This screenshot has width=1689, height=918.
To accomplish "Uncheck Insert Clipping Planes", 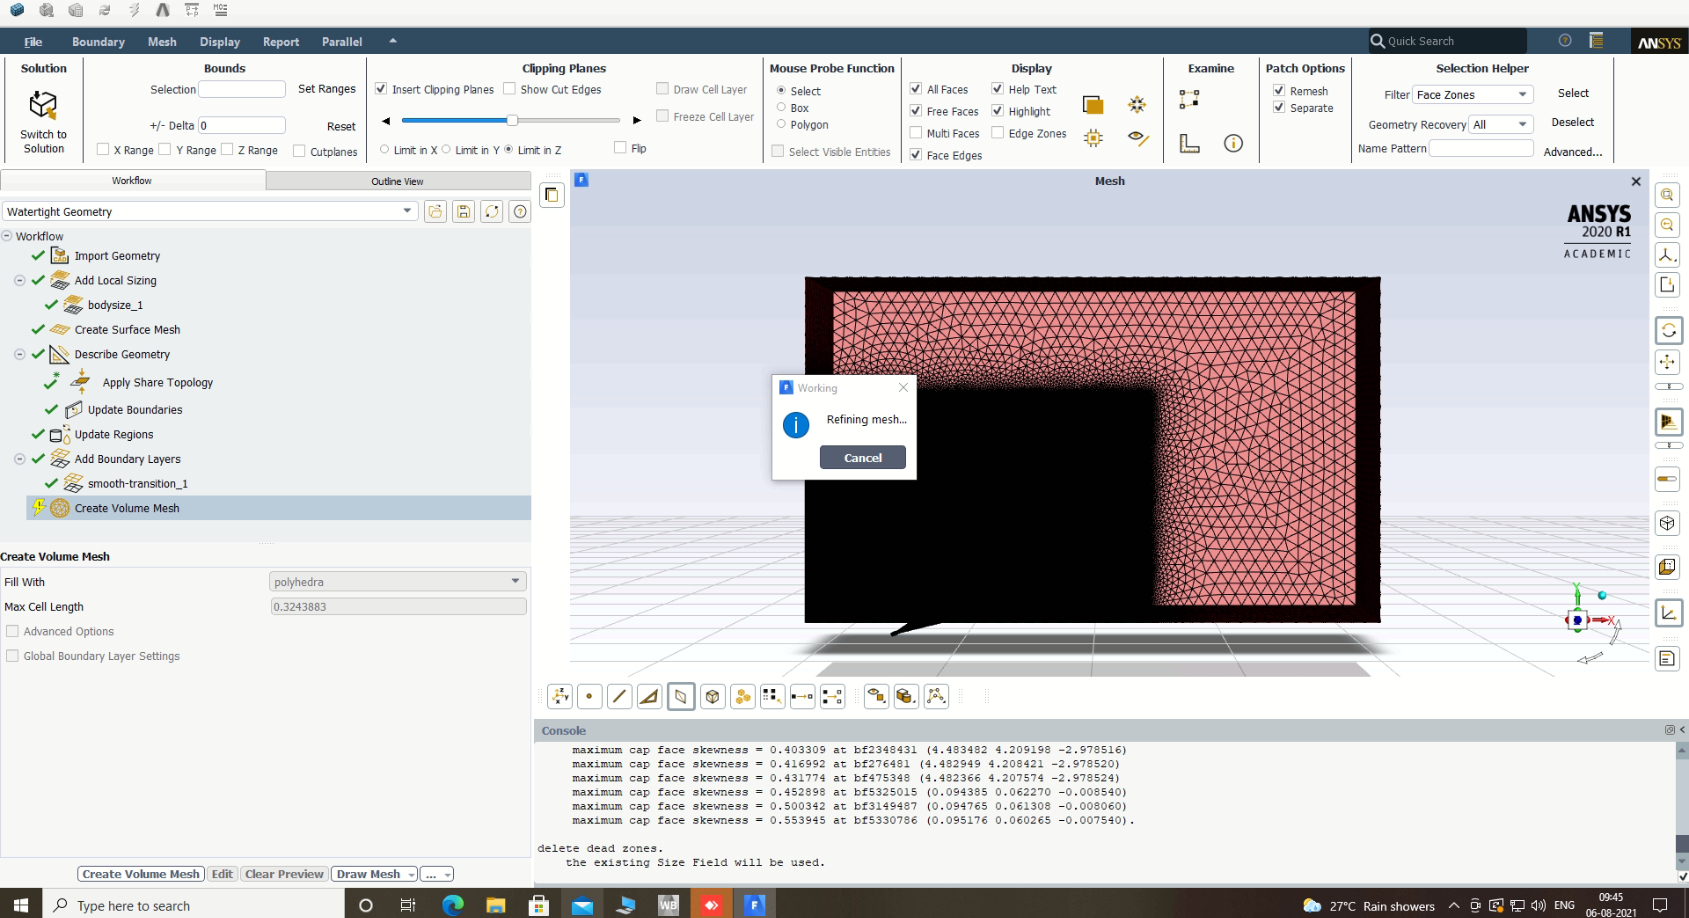I will point(381,89).
